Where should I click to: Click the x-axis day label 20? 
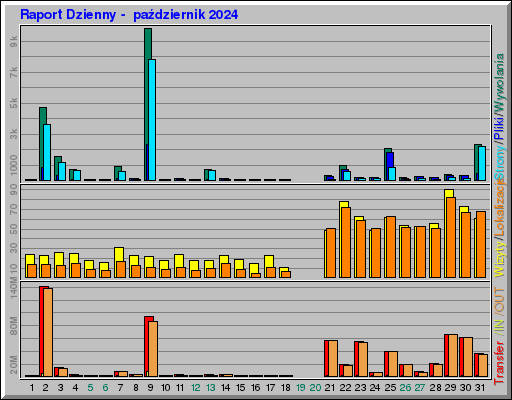click(315, 388)
